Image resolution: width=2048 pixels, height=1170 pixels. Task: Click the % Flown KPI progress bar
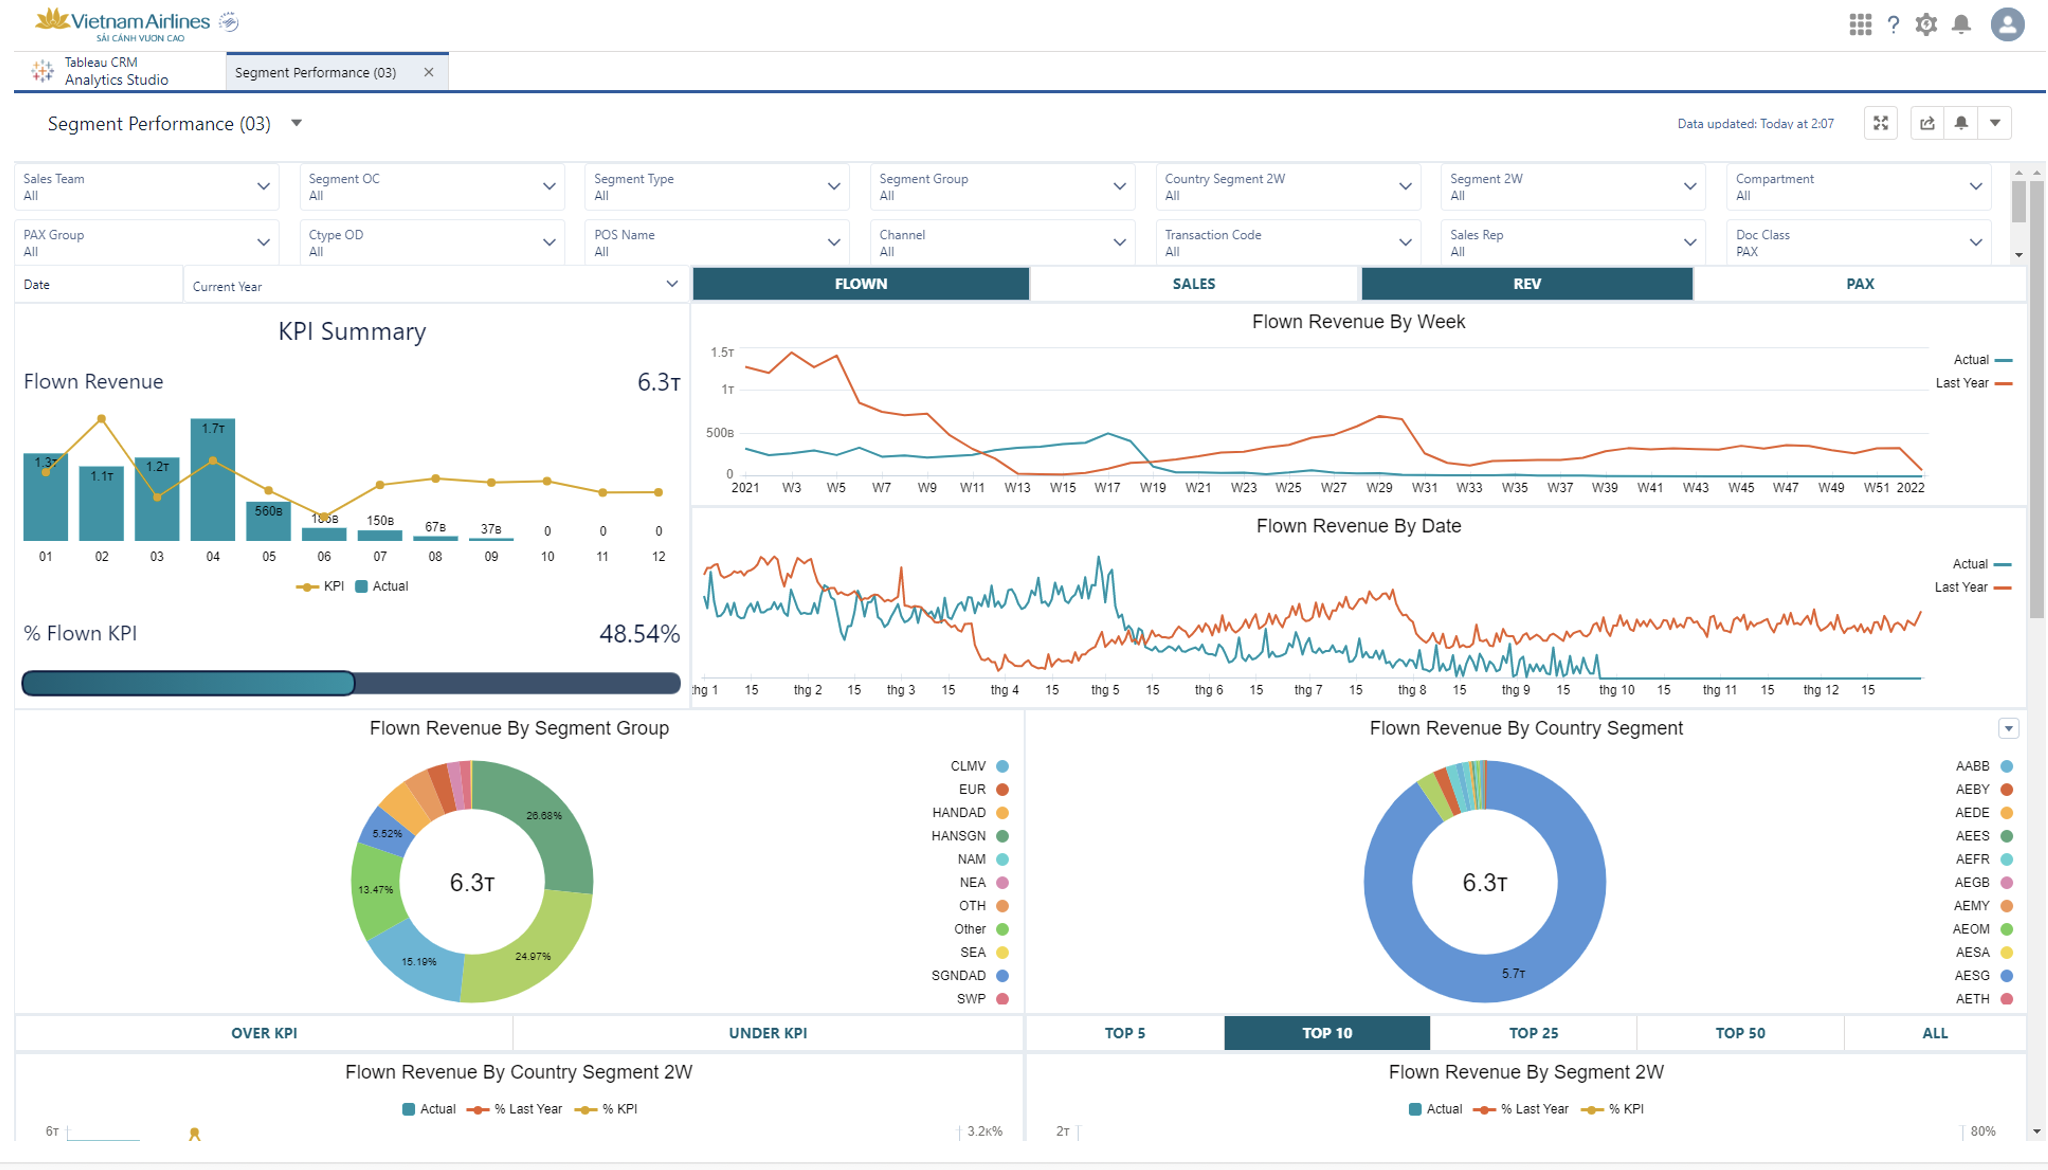click(x=351, y=683)
